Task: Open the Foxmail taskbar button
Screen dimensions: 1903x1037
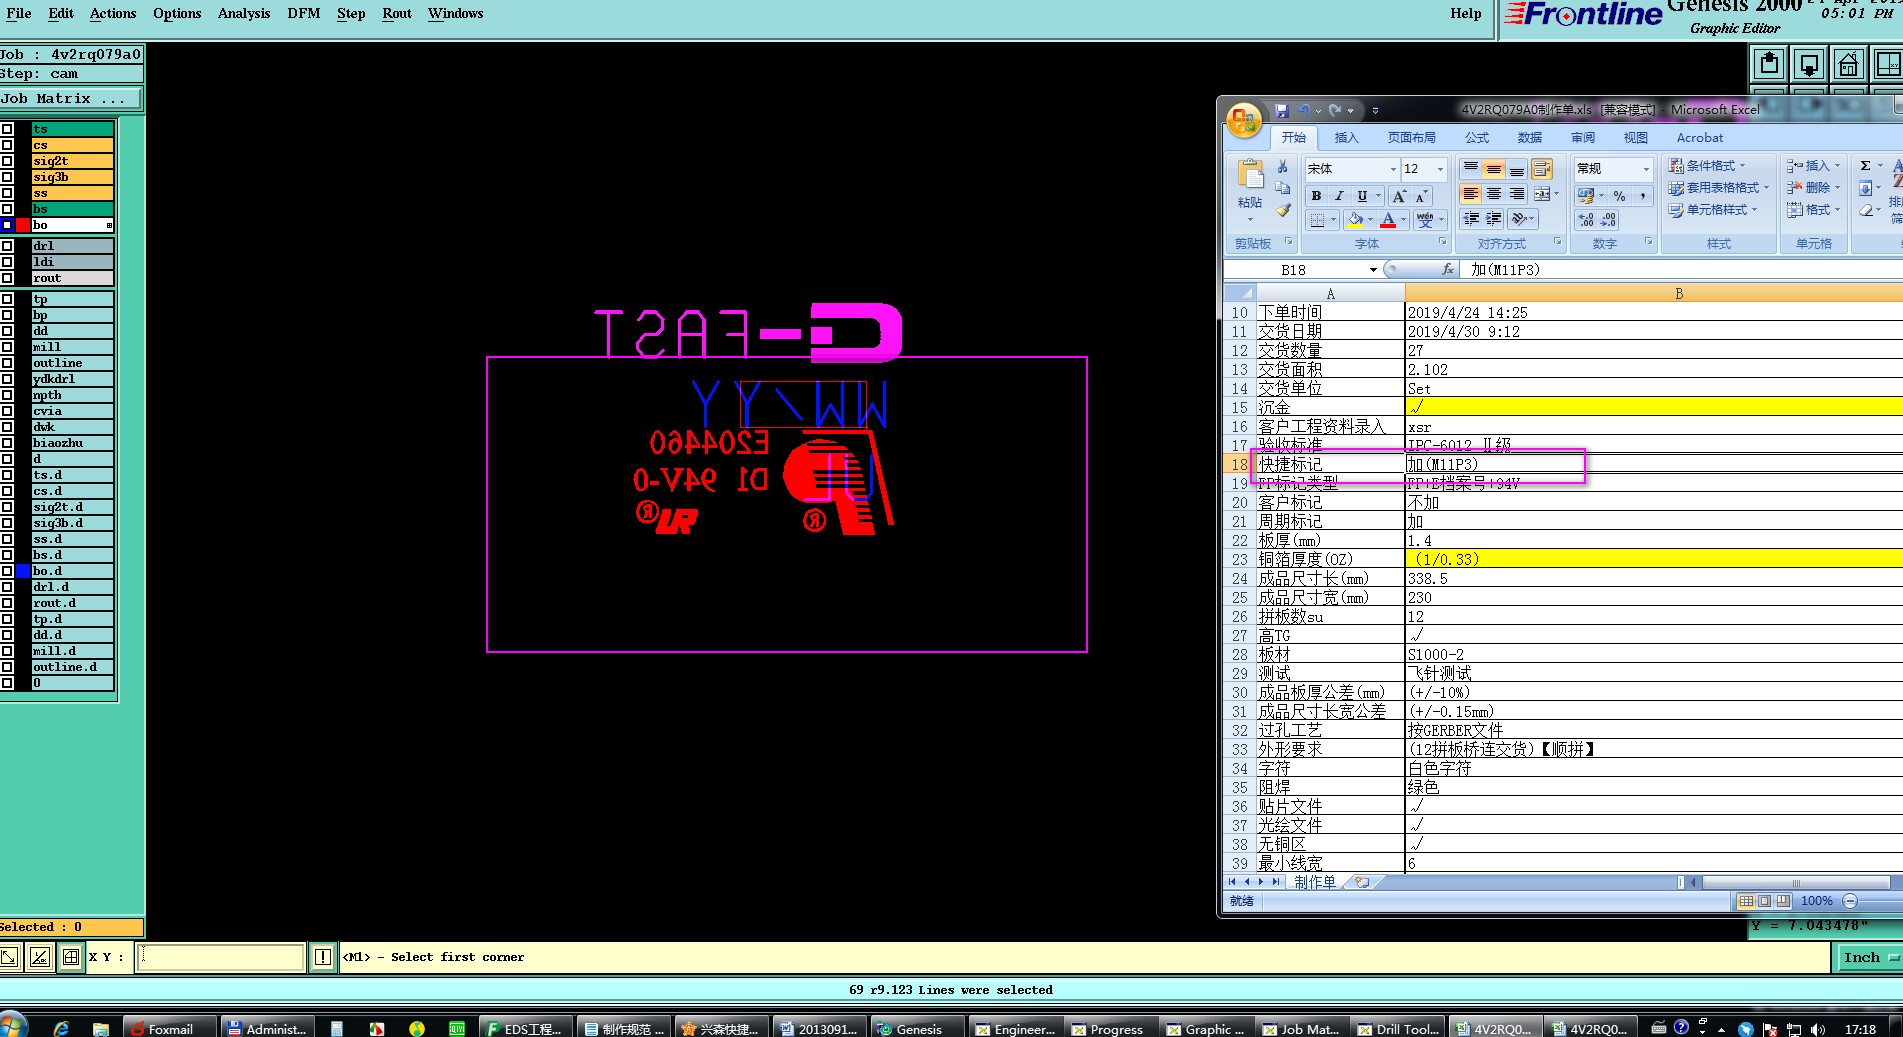Action: pyautogui.click(x=169, y=1028)
